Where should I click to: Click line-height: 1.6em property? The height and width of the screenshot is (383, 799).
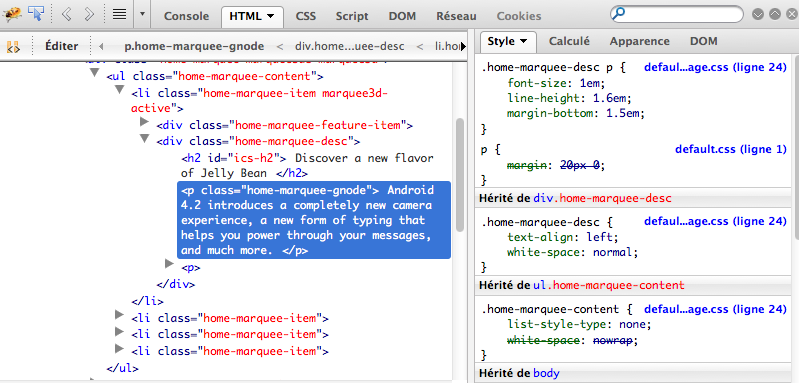pos(569,98)
